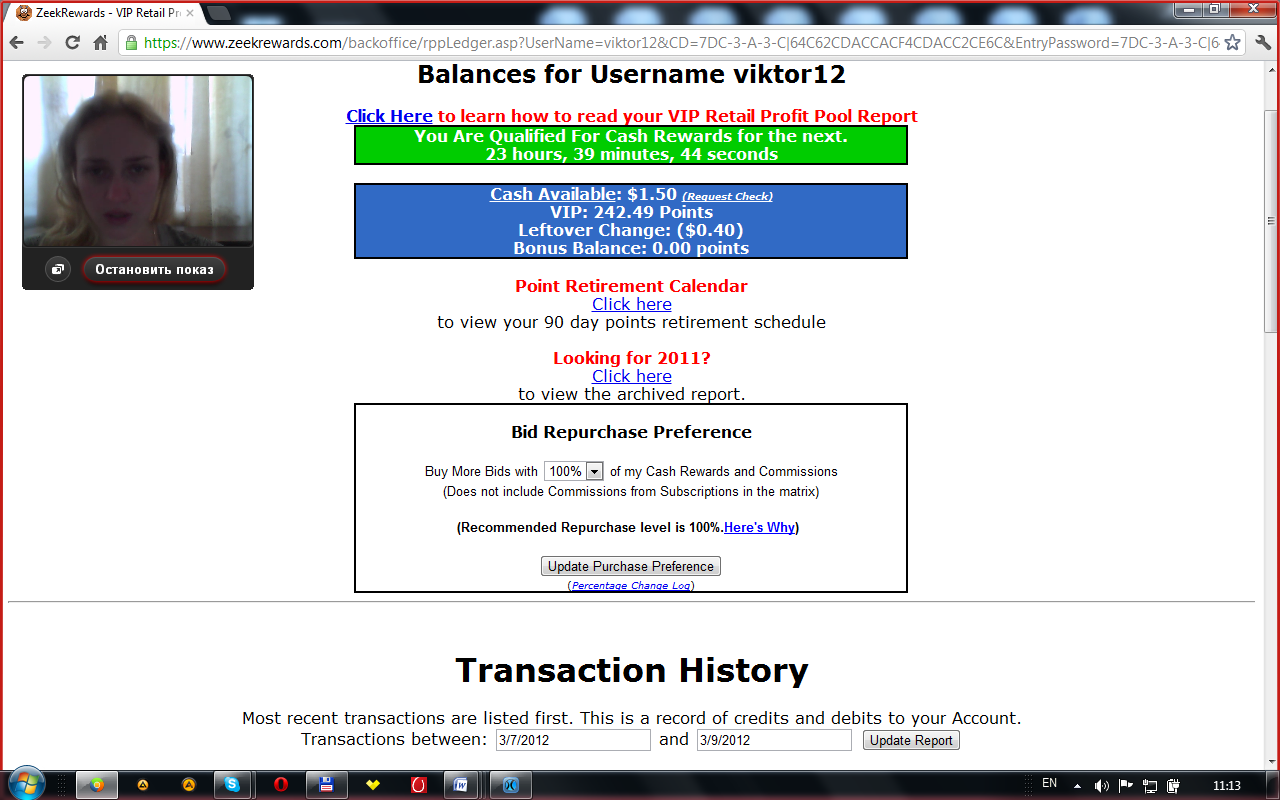
Task: Open the Word document taskbar icon
Action: 462,785
